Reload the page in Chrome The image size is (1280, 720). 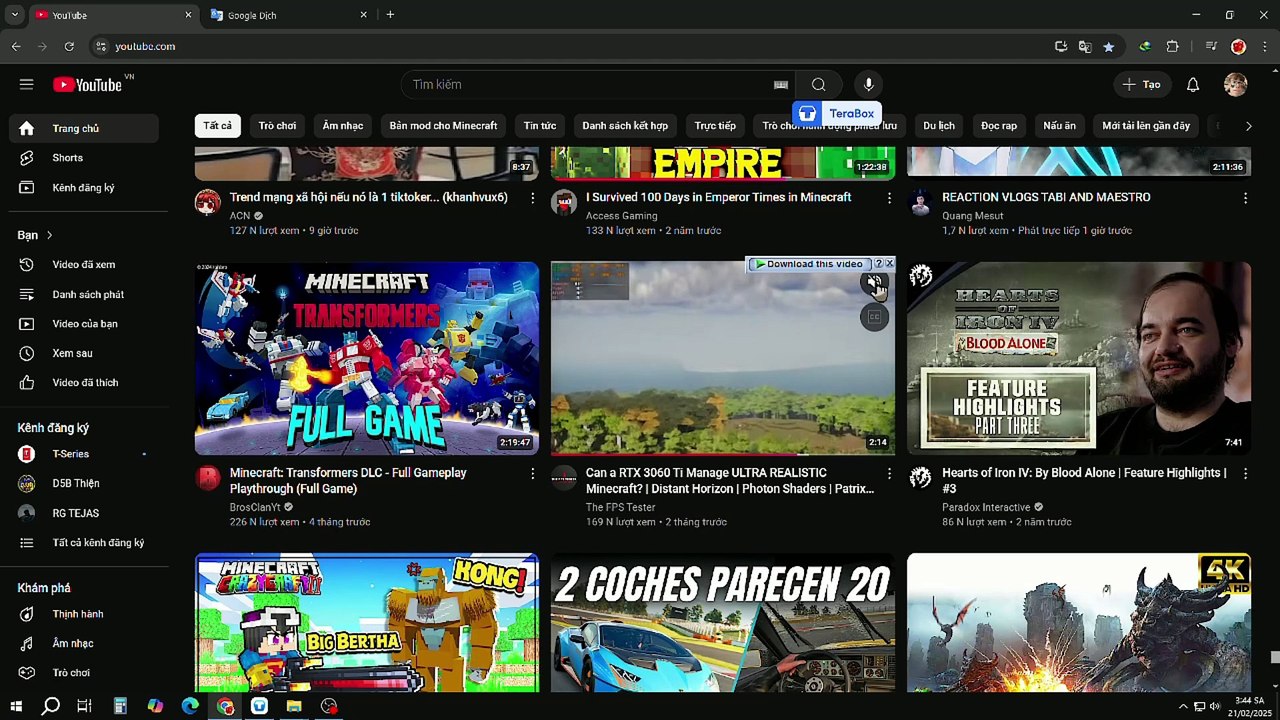coord(69,46)
